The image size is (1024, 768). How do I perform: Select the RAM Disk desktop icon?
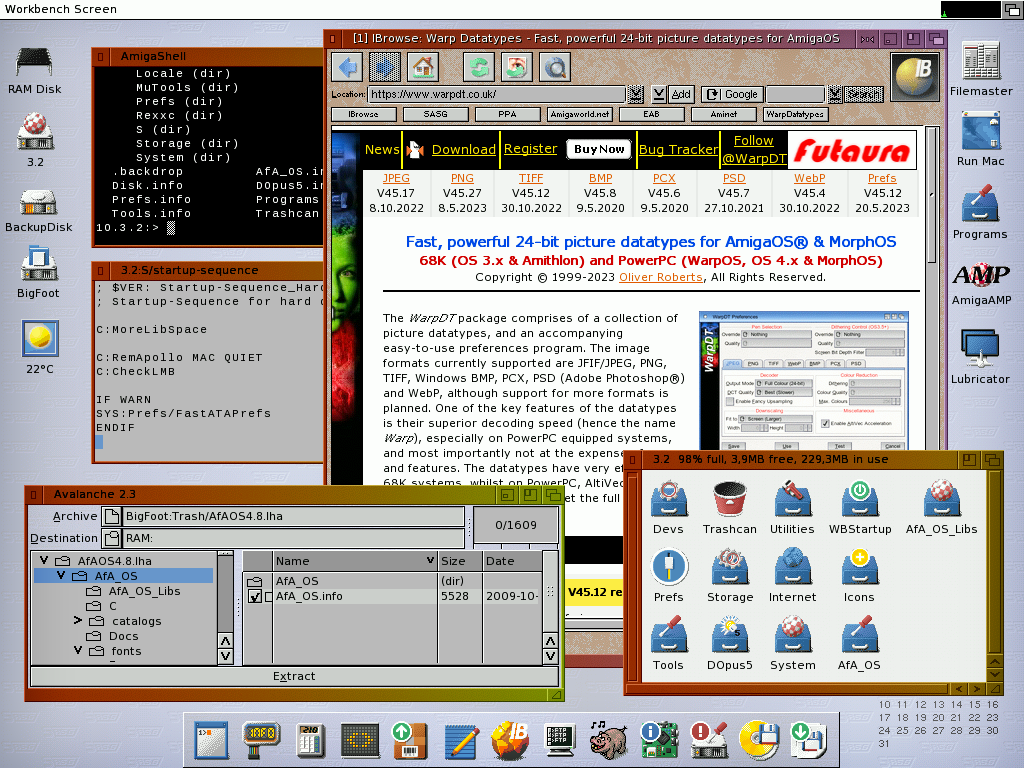(35, 71)
